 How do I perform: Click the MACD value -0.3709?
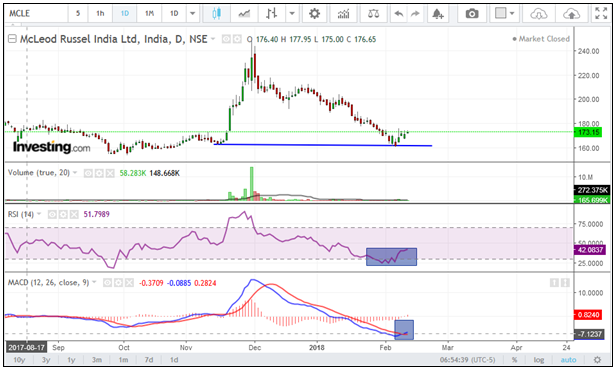[x=151, y=283]
